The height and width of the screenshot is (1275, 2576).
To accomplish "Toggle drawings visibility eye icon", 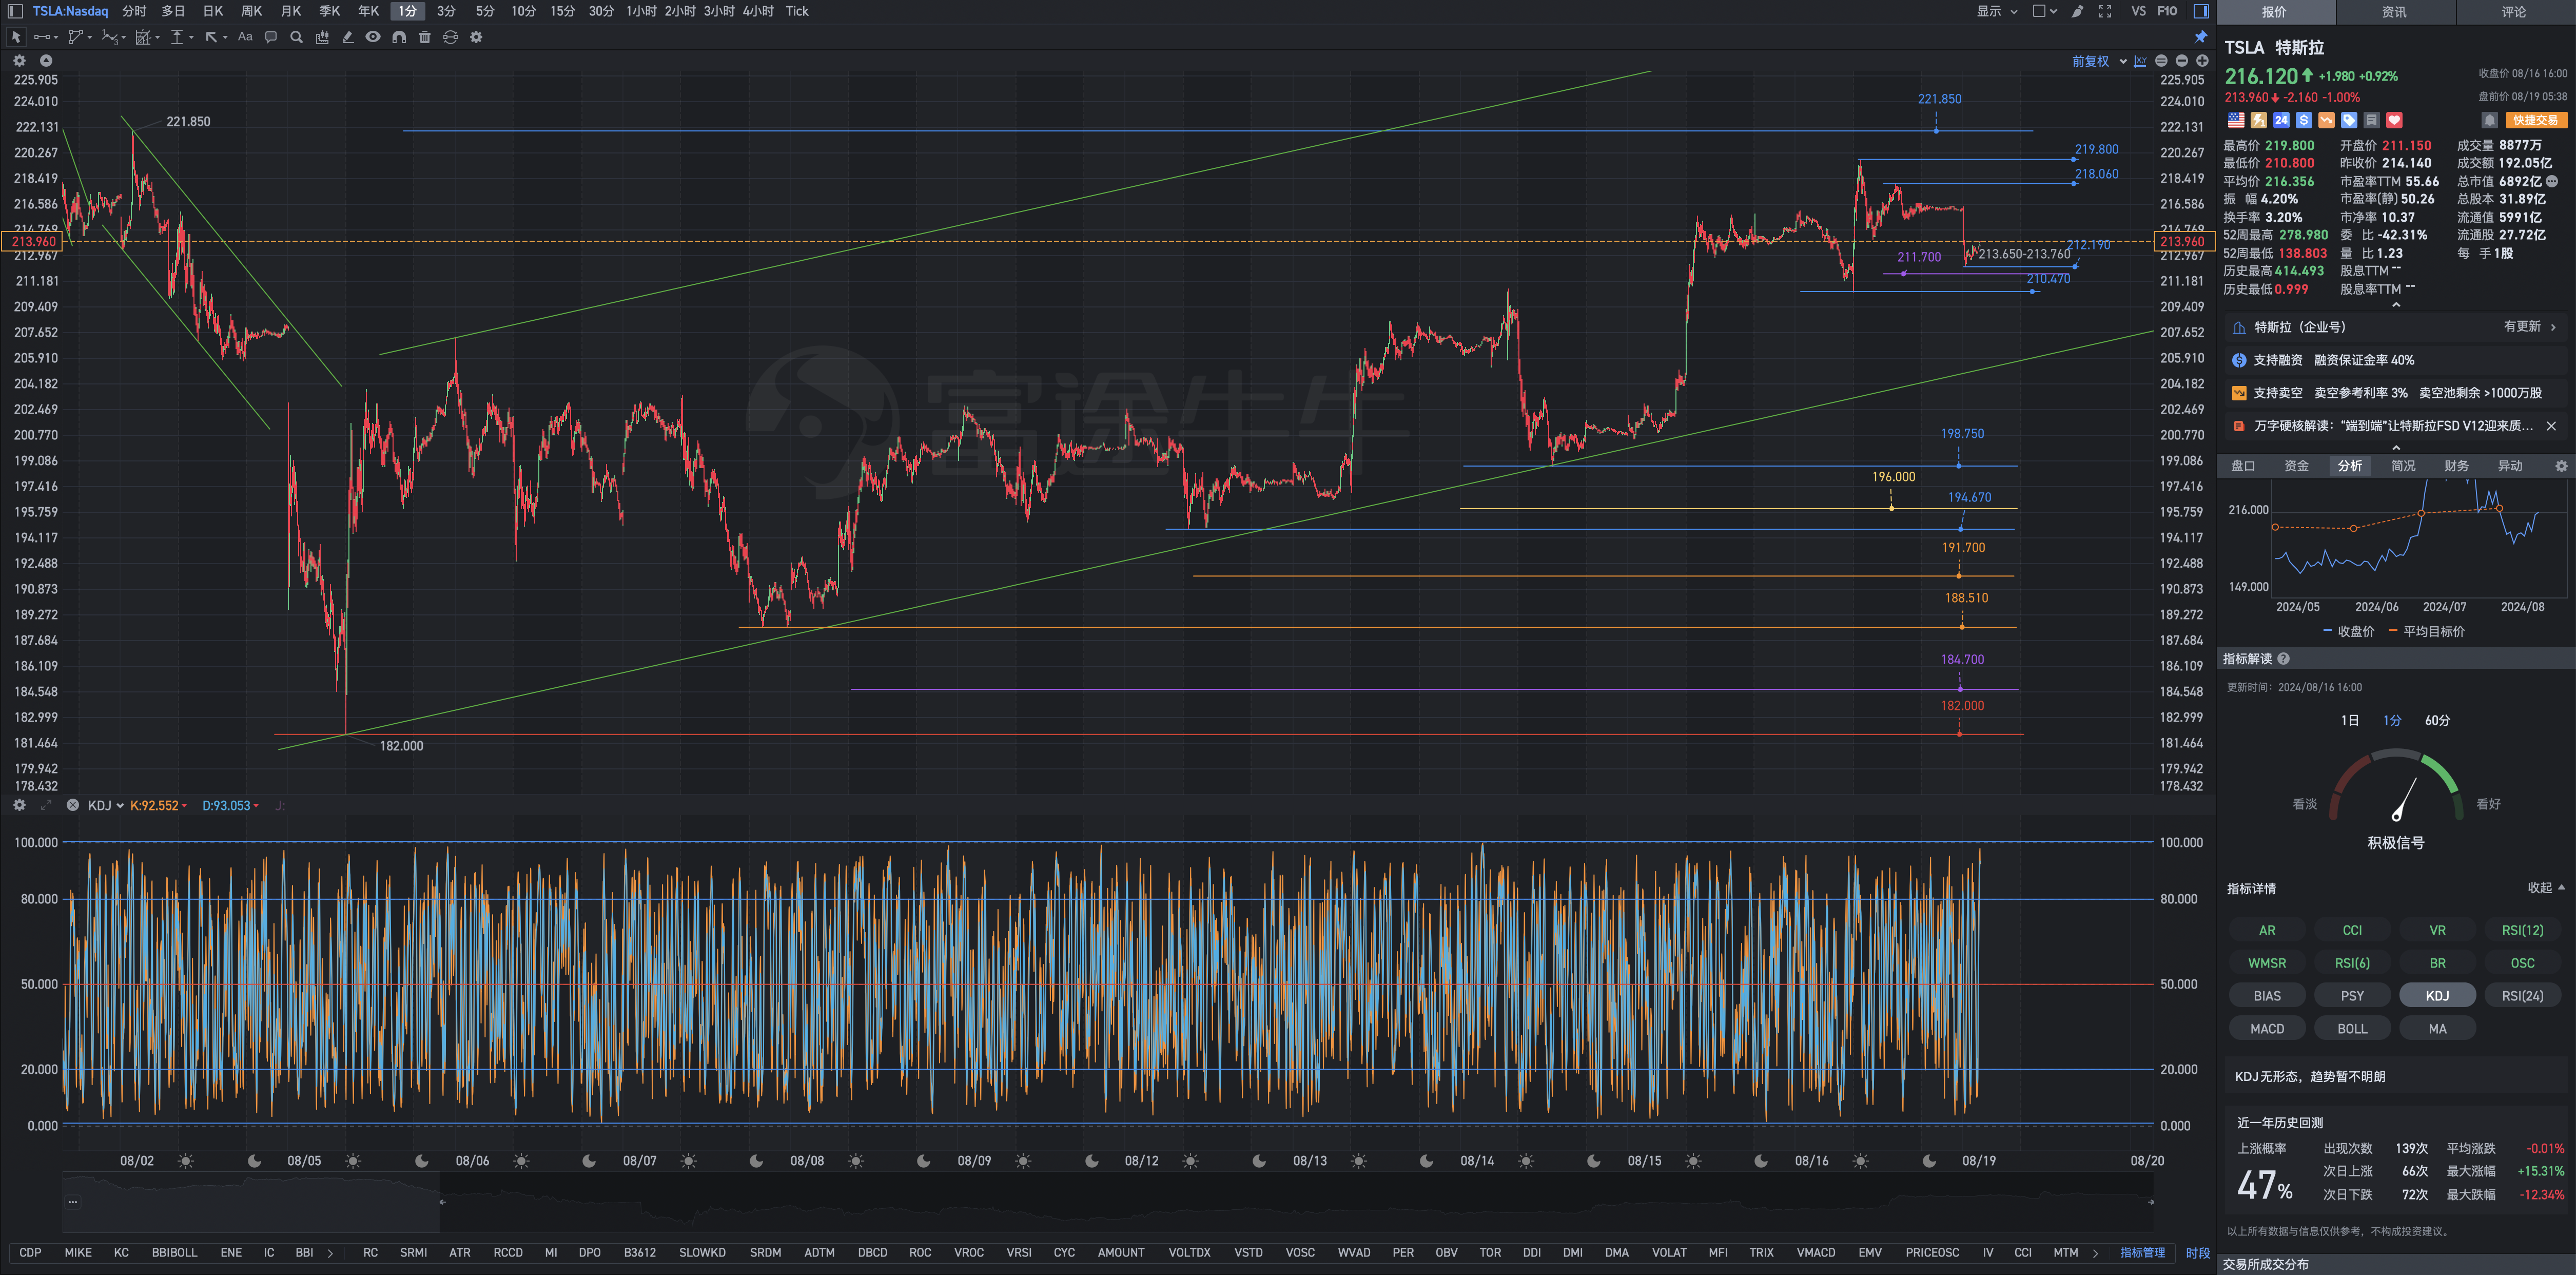I will 373,37.
